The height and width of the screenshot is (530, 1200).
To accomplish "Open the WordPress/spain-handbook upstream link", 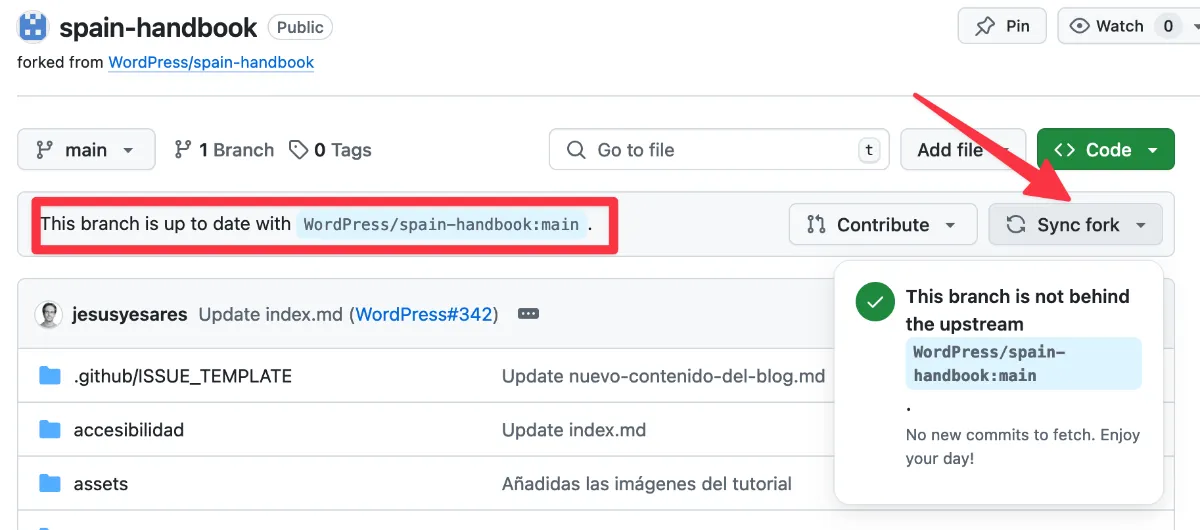I will click(211, 62).
